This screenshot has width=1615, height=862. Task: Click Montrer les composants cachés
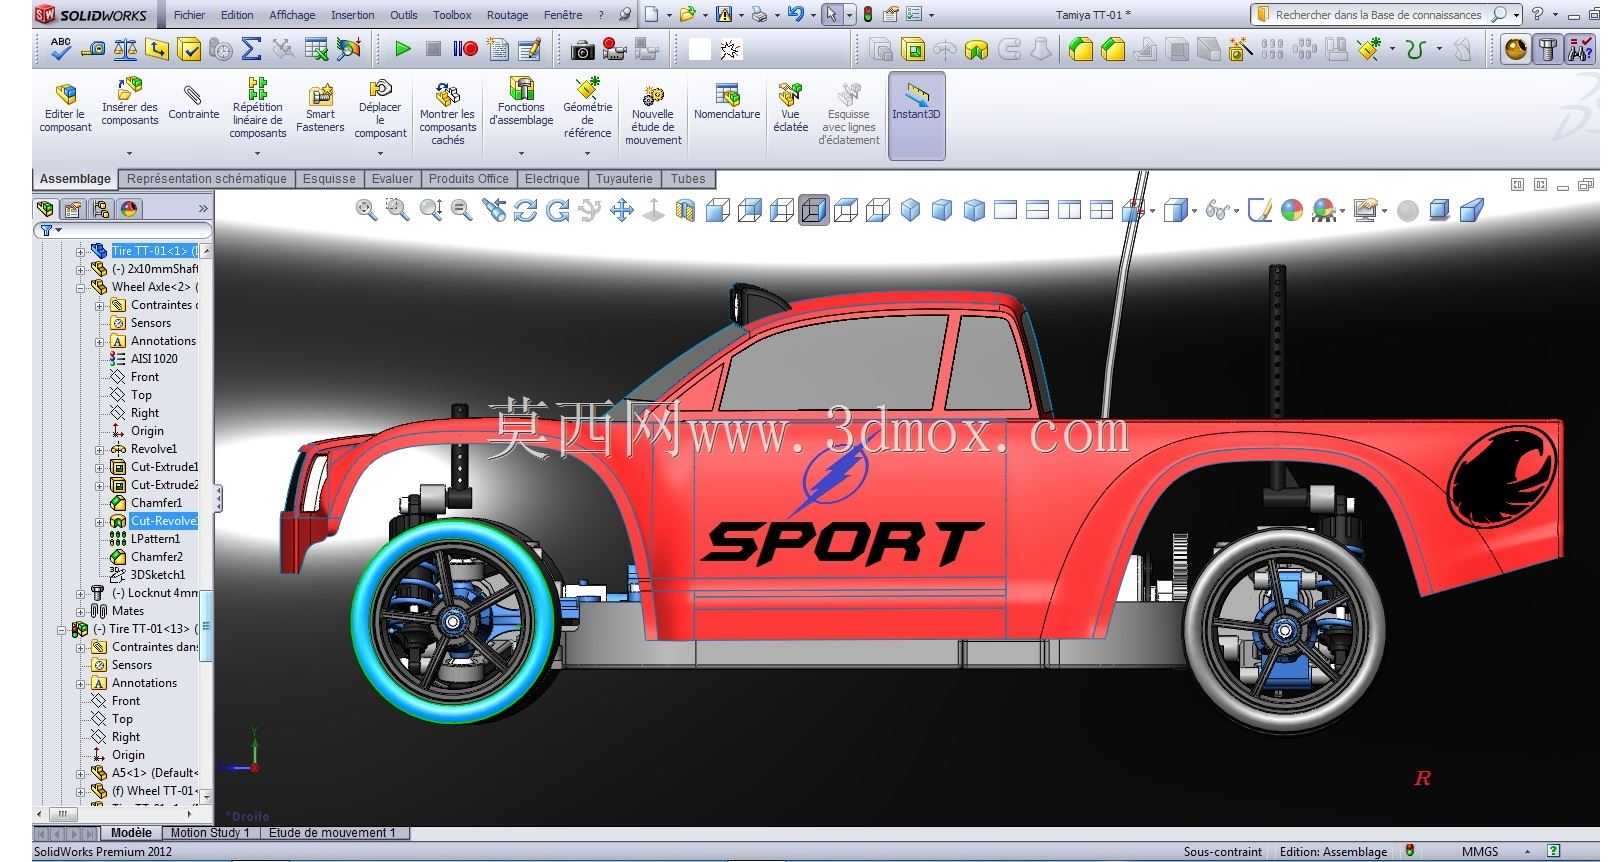(447, 114)
